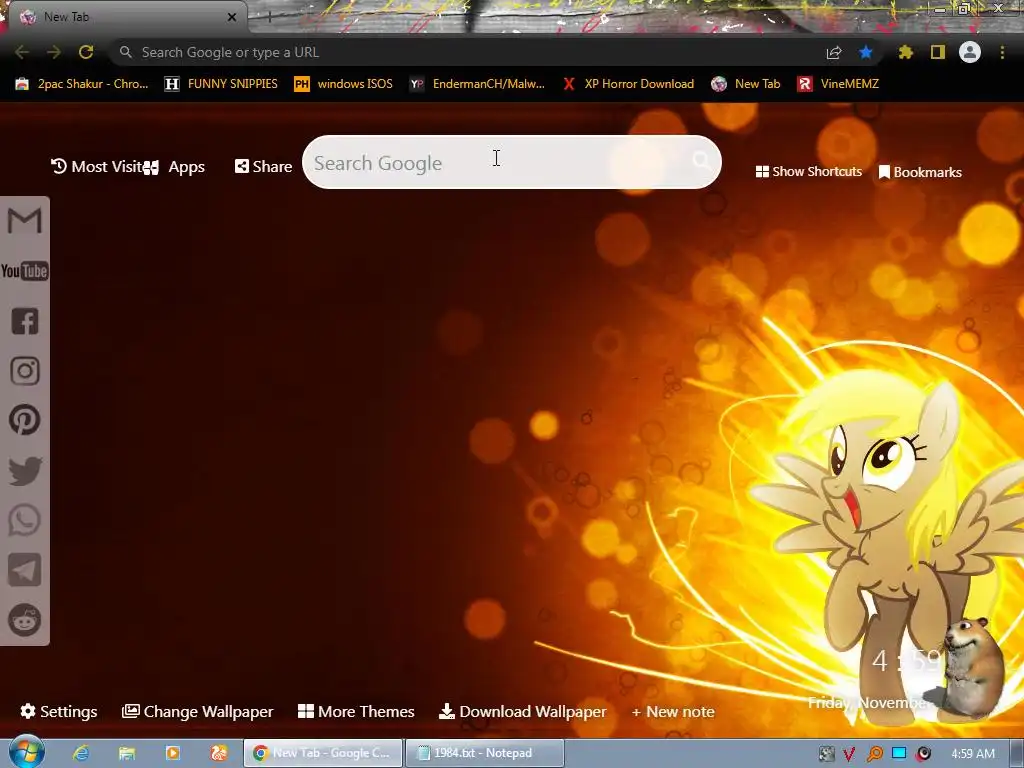Screen dimensions: 1024x768
Task: Click the clock time display on the page
Action: (x=906, y=661)
